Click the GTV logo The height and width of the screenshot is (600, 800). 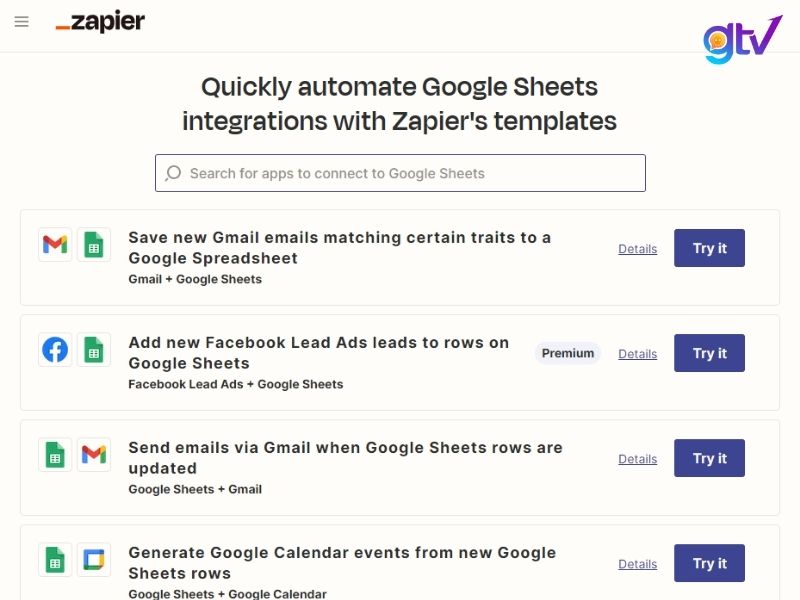click(x=742, y=38)
